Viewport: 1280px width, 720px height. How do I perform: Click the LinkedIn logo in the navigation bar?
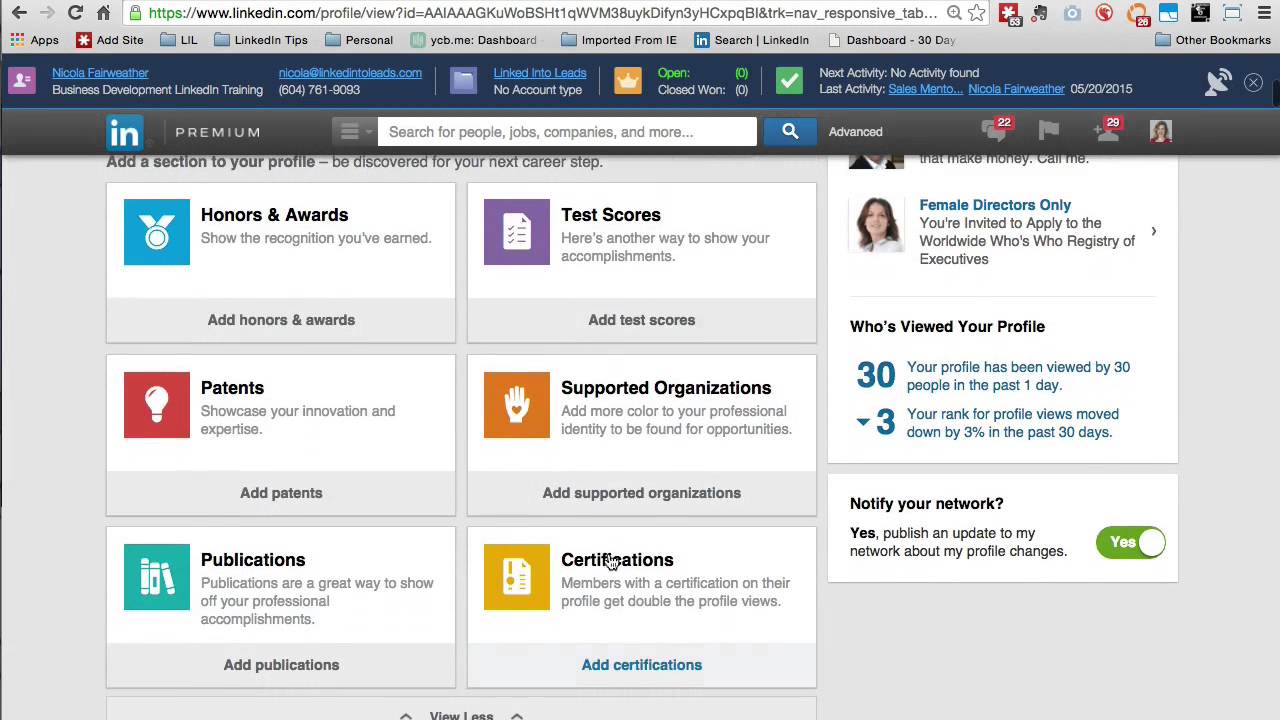(x=125, y=132)
